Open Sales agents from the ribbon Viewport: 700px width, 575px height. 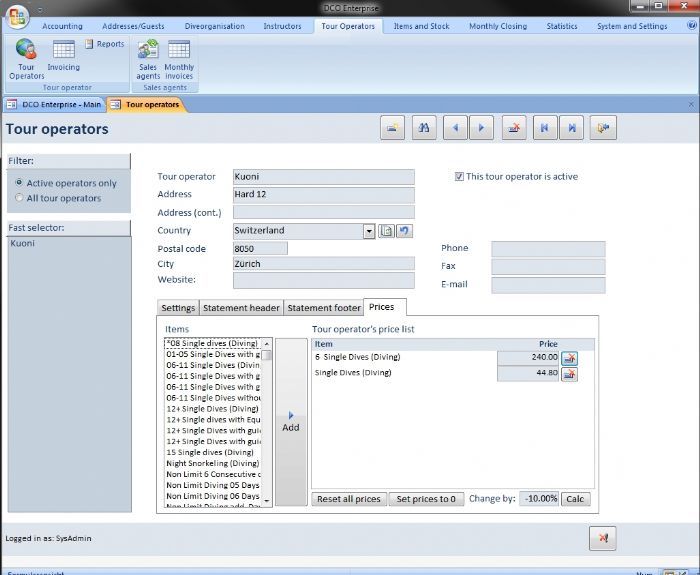click(148, 58)
